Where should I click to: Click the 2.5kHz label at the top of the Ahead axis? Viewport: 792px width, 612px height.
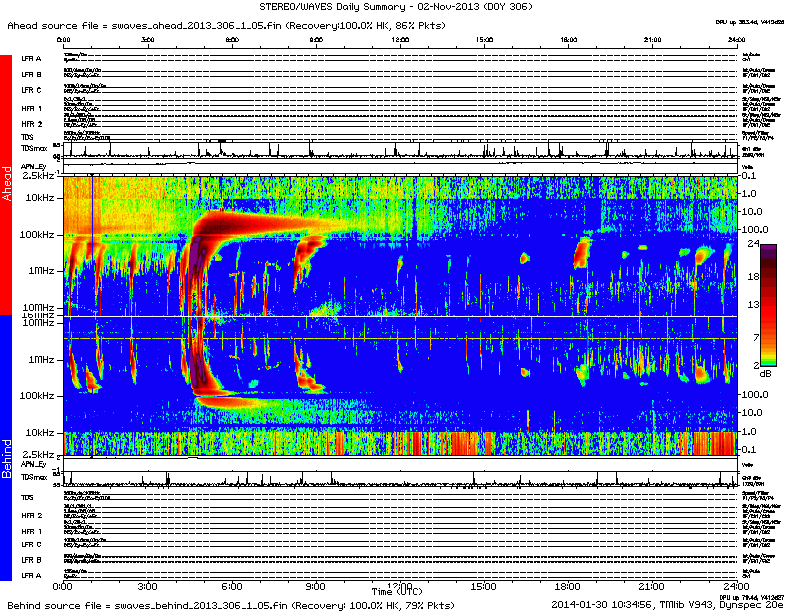[38, 176]
